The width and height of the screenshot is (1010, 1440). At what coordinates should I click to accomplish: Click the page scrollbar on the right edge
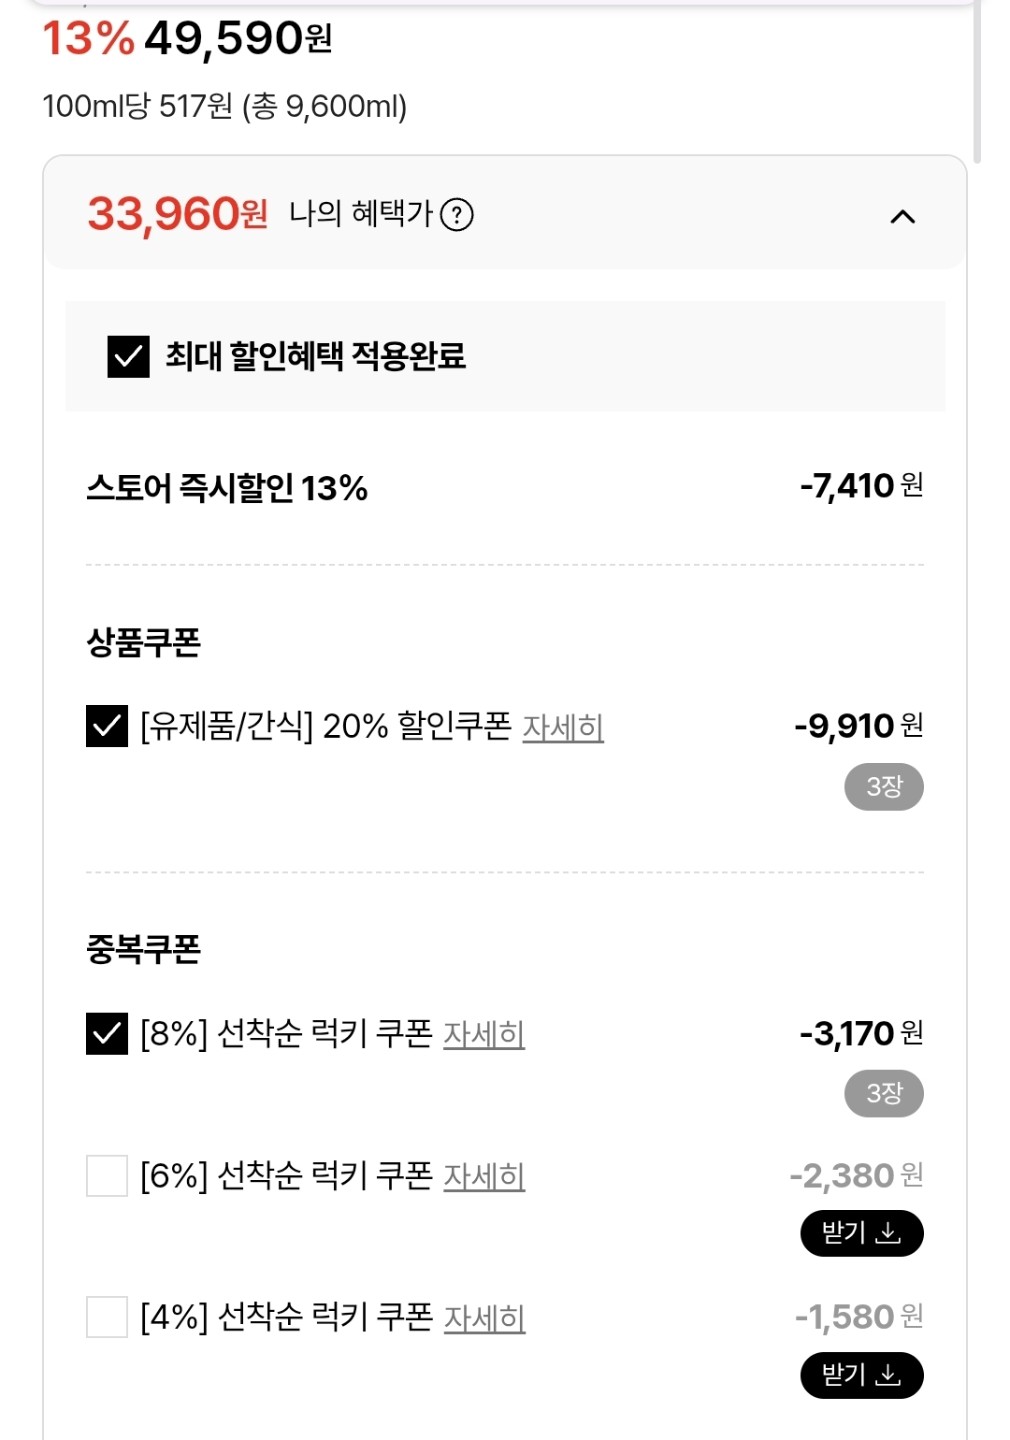tap(977, 80)
